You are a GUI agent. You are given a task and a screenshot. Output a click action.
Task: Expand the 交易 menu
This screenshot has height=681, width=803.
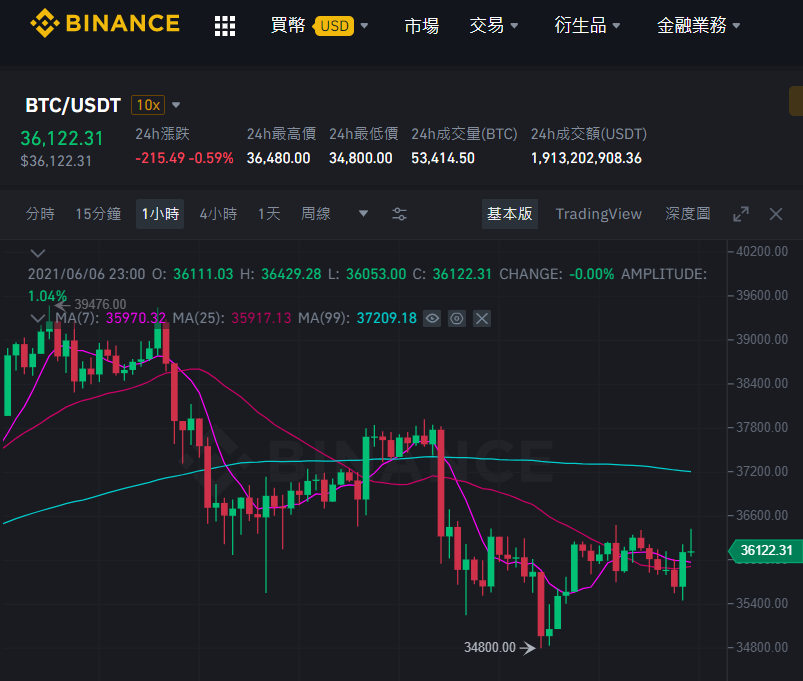pos(494,26)
